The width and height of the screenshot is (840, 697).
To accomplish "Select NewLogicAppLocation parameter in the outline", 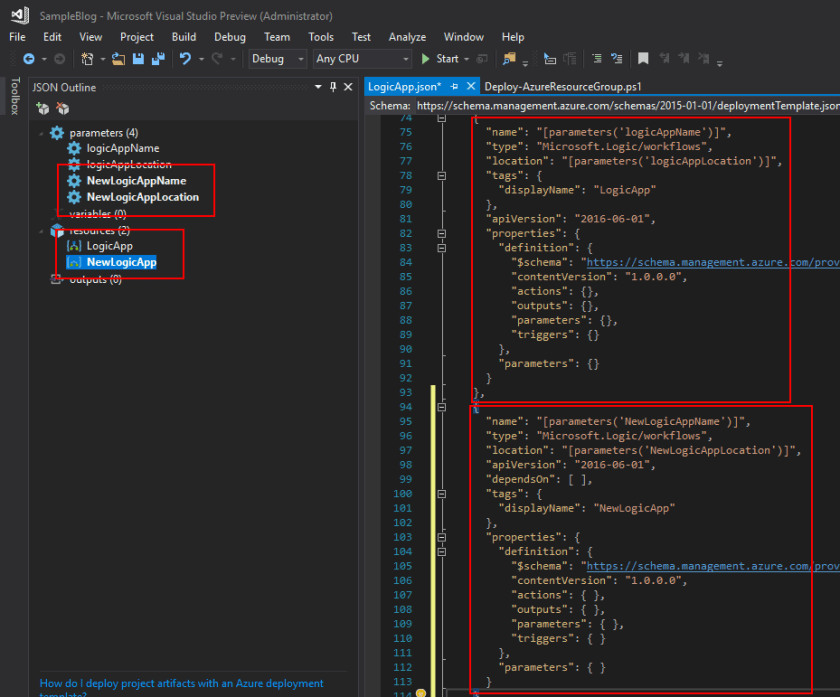I will click(142, 197).
